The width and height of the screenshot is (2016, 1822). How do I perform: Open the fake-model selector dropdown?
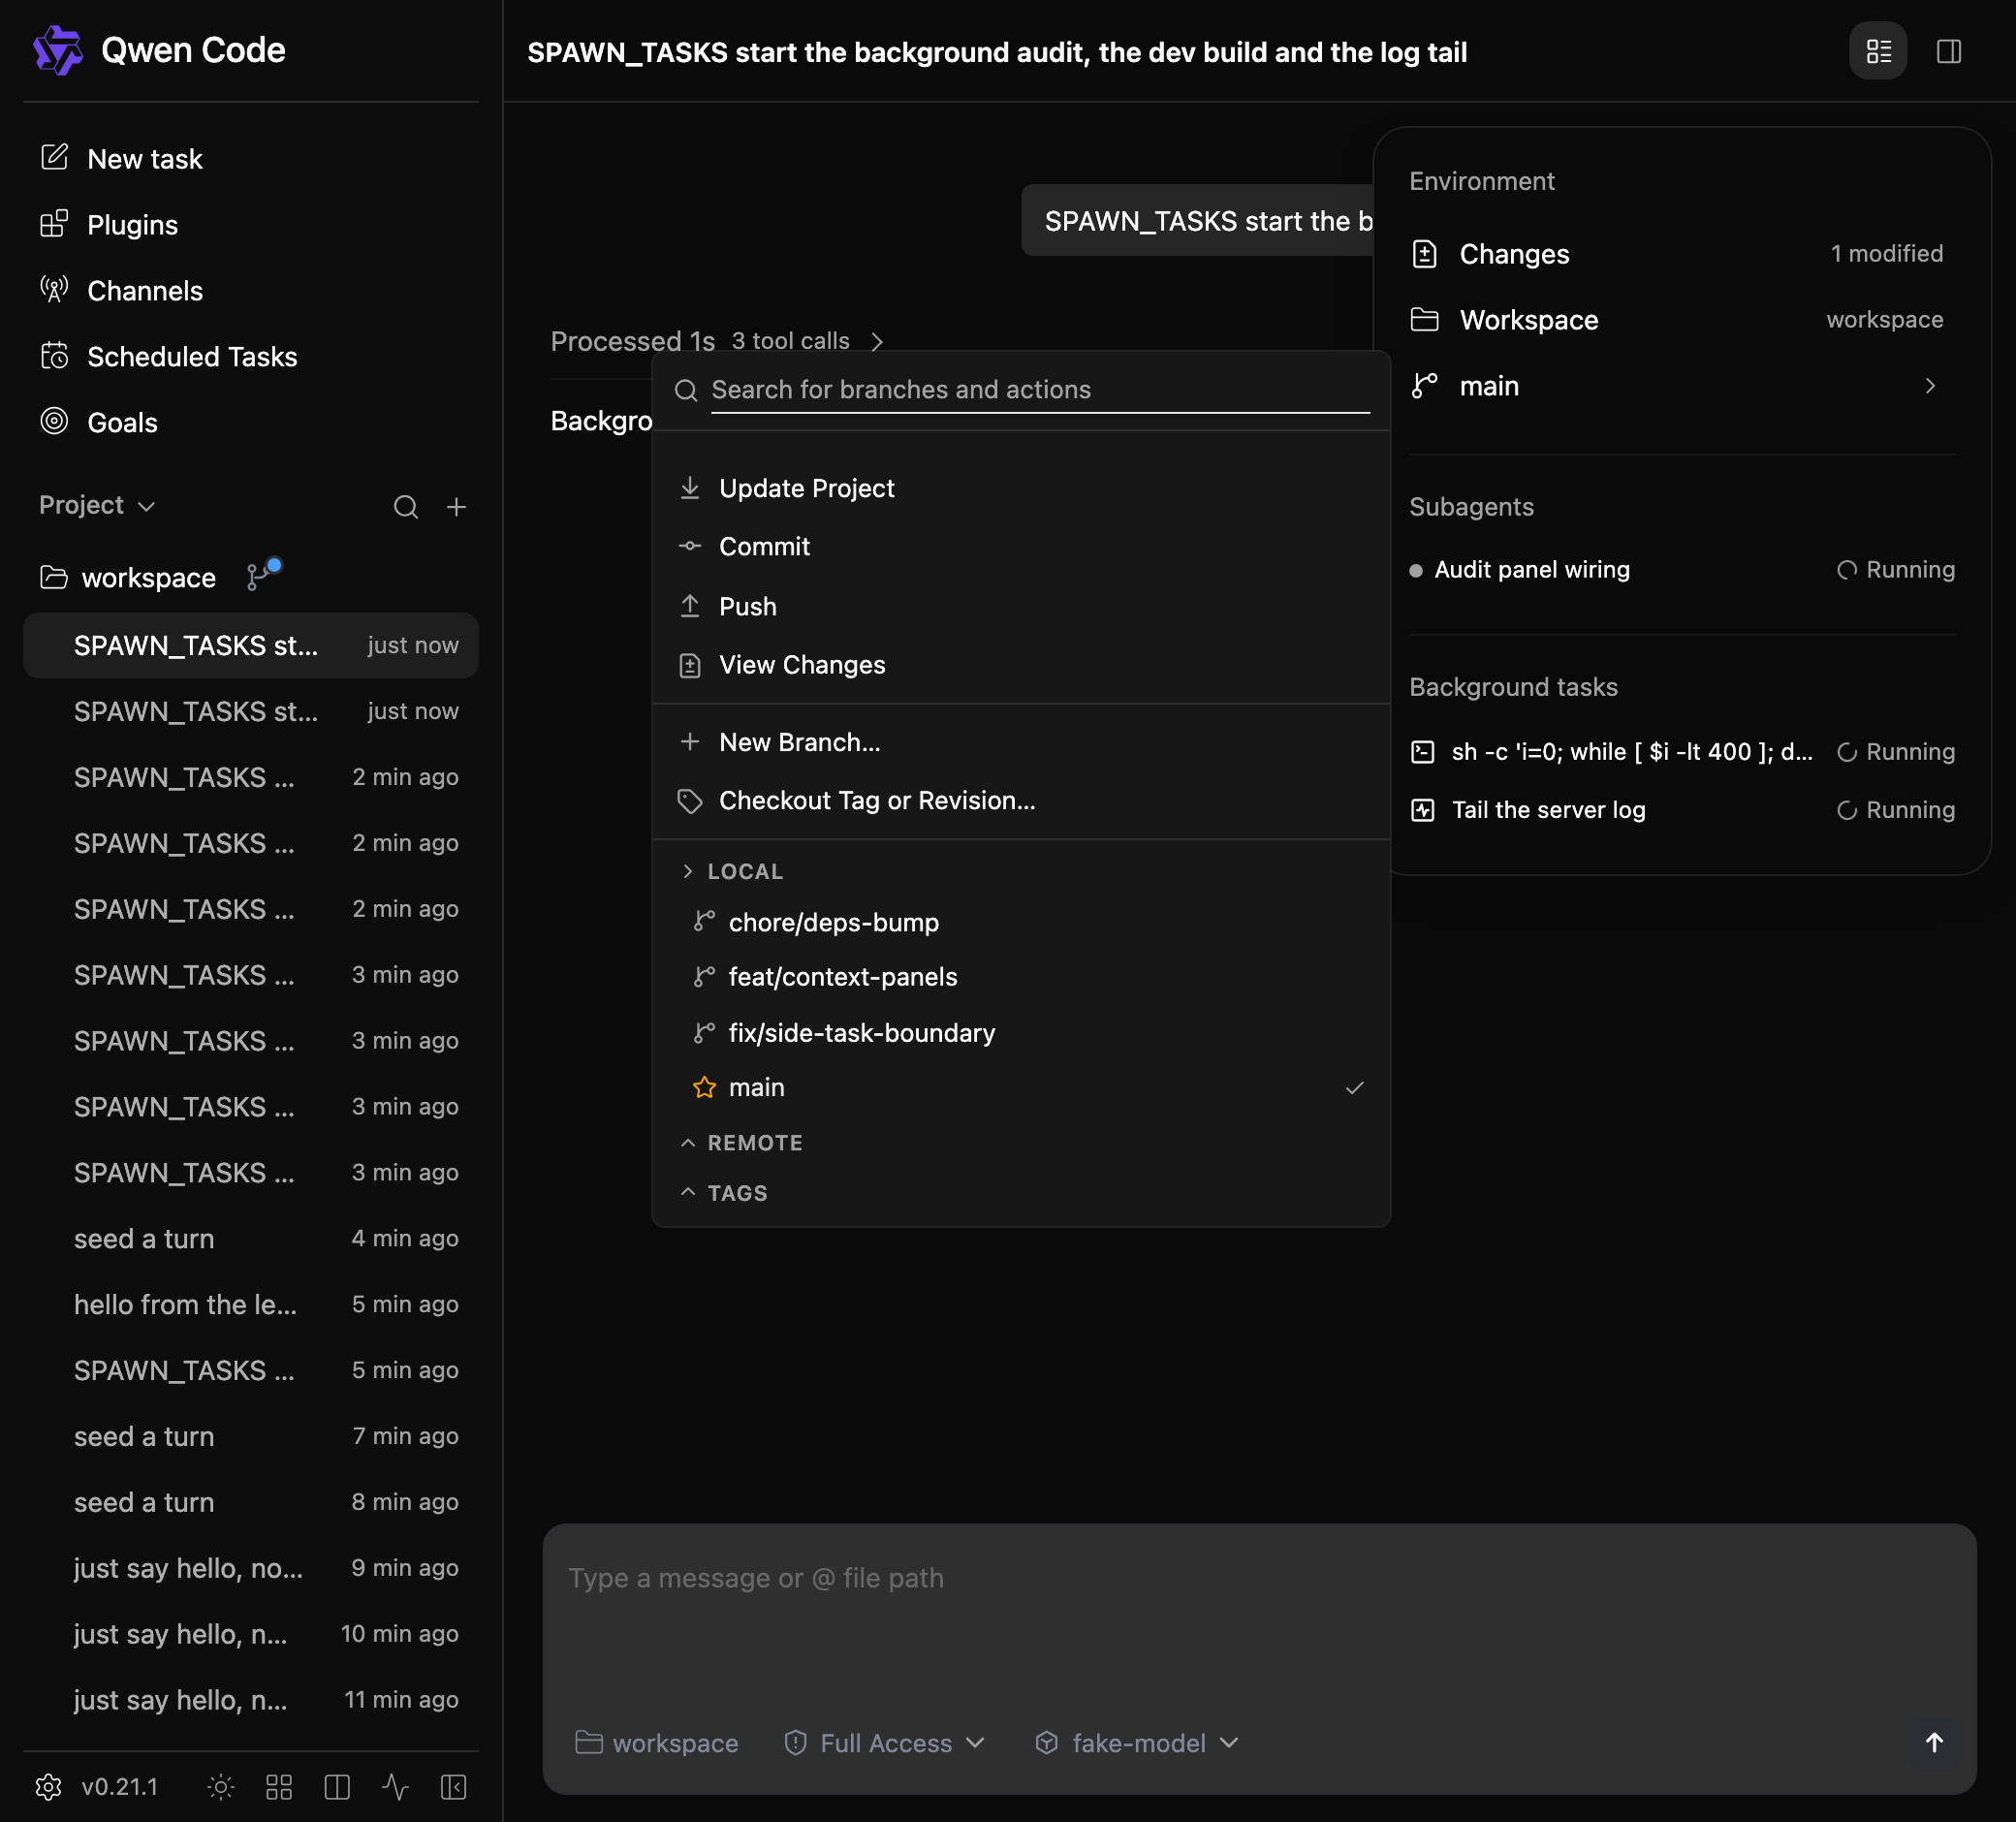(x=1137, y=1743)
